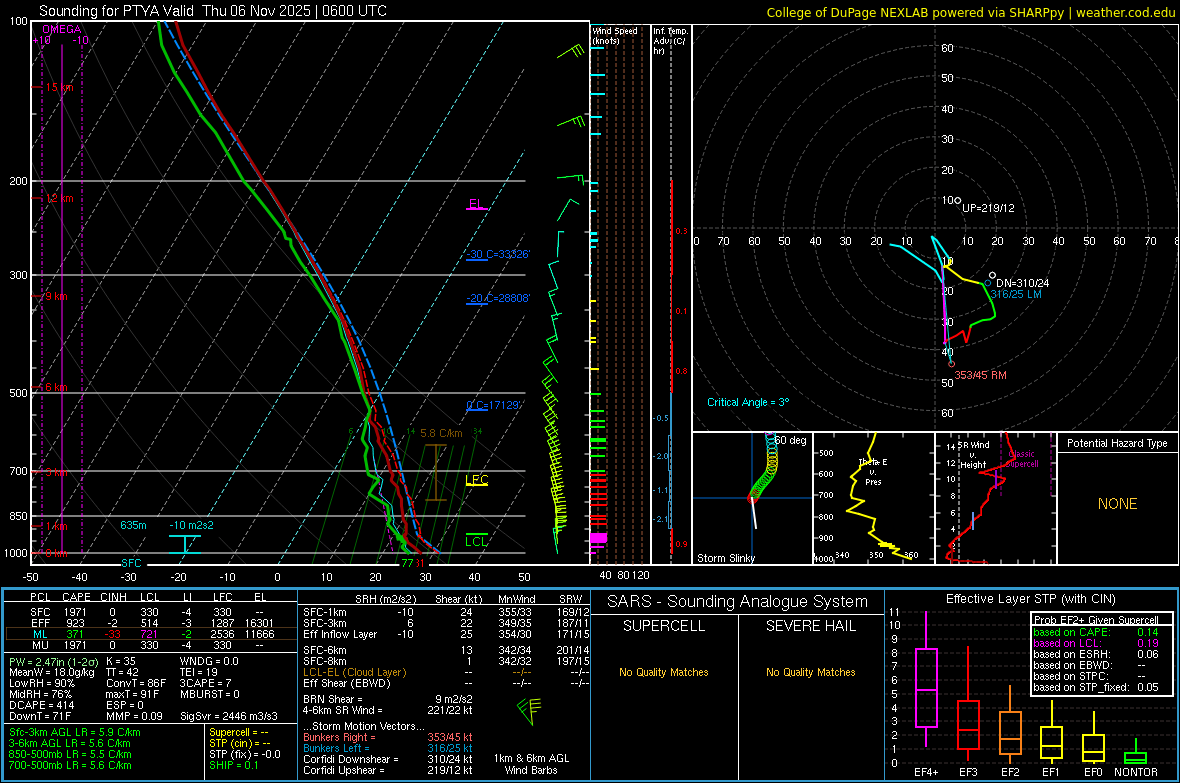Click the Effective Layer STP (with CIN) title
Viewport: 1180px width, 783px height.
click(1030, 599)
